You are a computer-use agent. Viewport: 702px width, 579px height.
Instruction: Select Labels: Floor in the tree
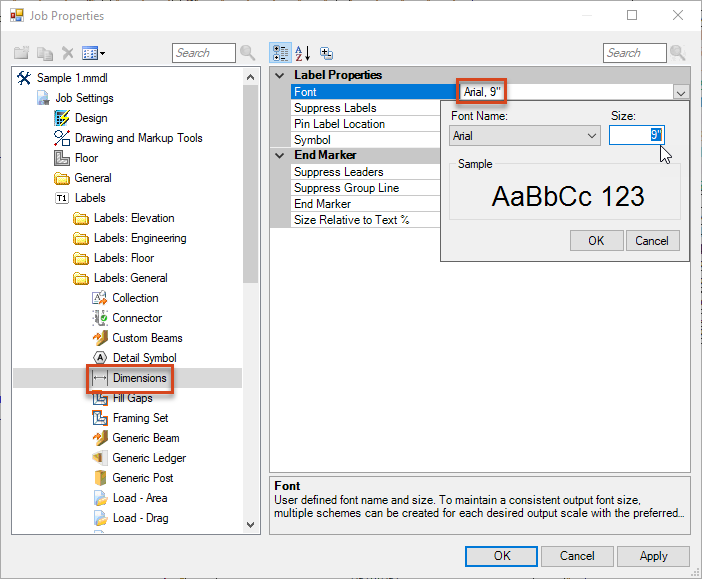point(124,258)
